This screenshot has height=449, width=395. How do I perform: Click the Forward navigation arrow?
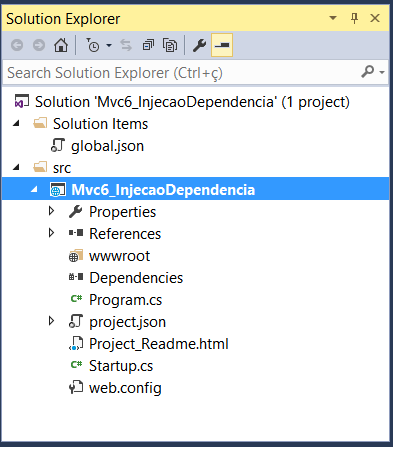tap(39, 45)
